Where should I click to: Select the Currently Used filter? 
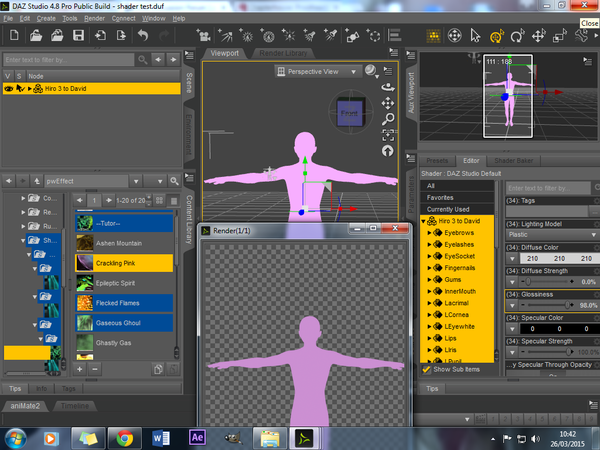point(457,209)
